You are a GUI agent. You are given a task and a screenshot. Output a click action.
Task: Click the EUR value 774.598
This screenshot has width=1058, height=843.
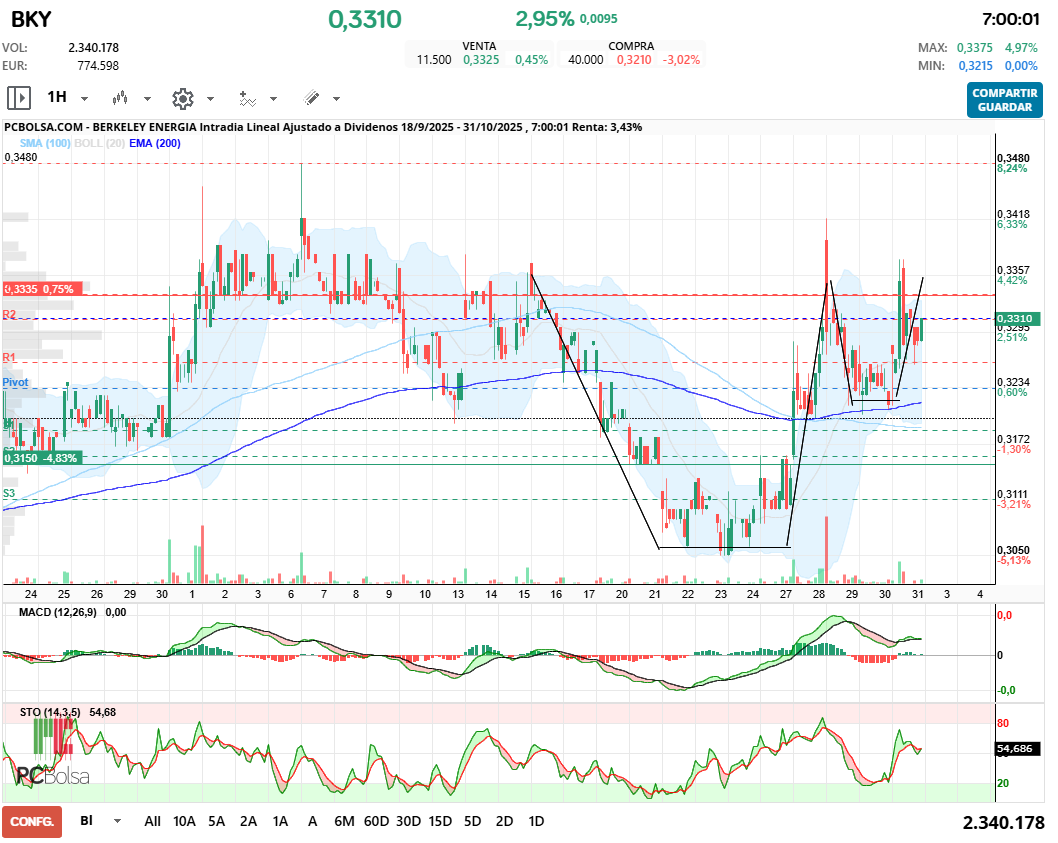pos(98,65)
